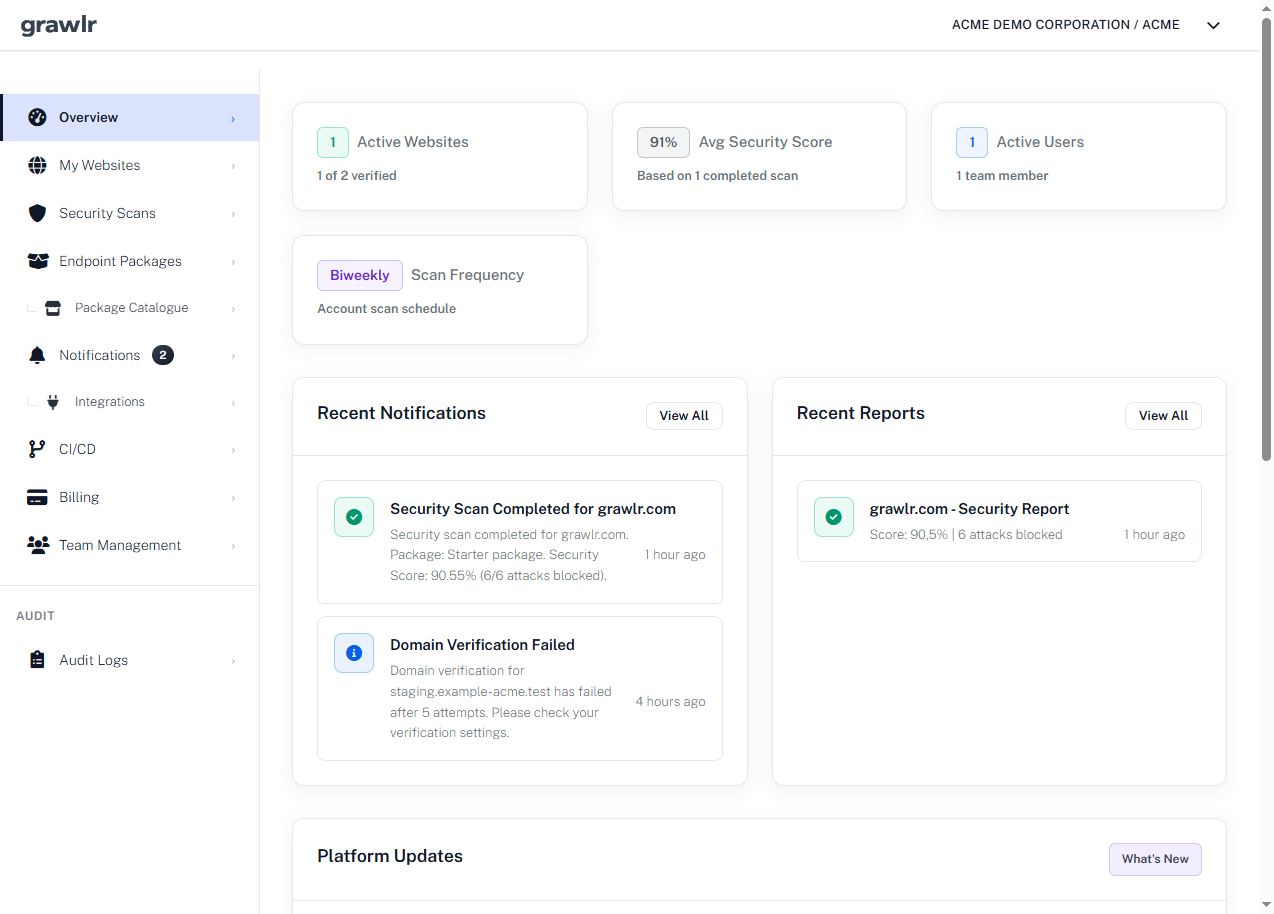The image size is (1274, 914).
Task: Open the ACME account switcher dropdown arrow
Action: 1213,25
